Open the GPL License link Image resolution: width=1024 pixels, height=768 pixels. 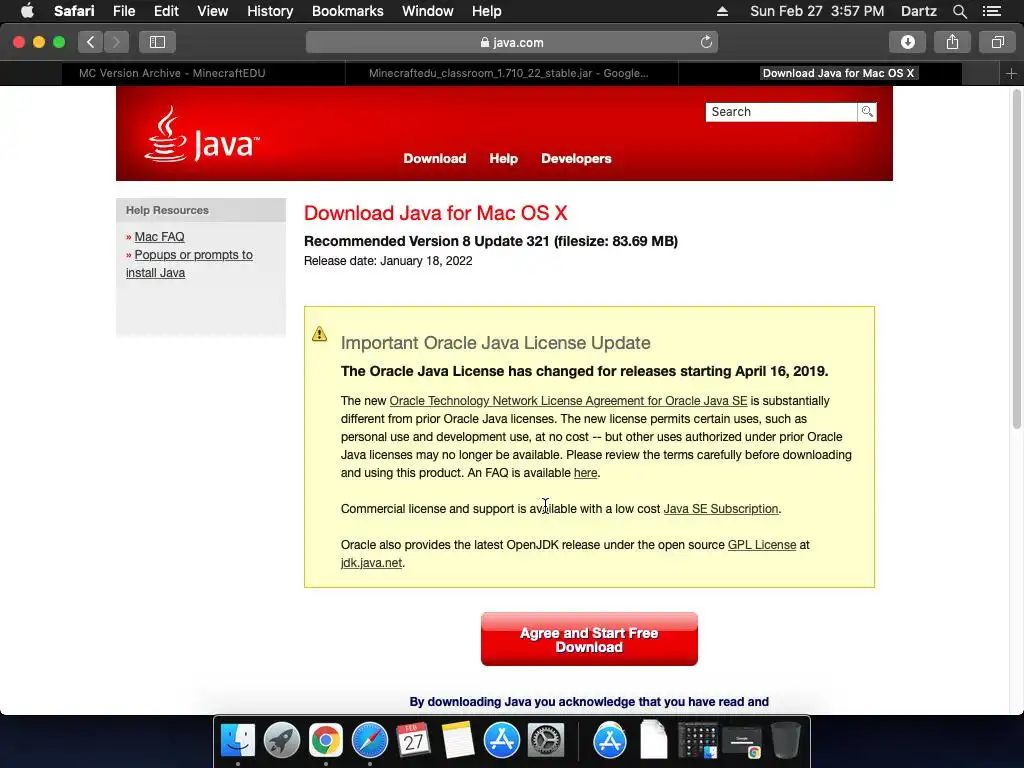tap(762, 545)
